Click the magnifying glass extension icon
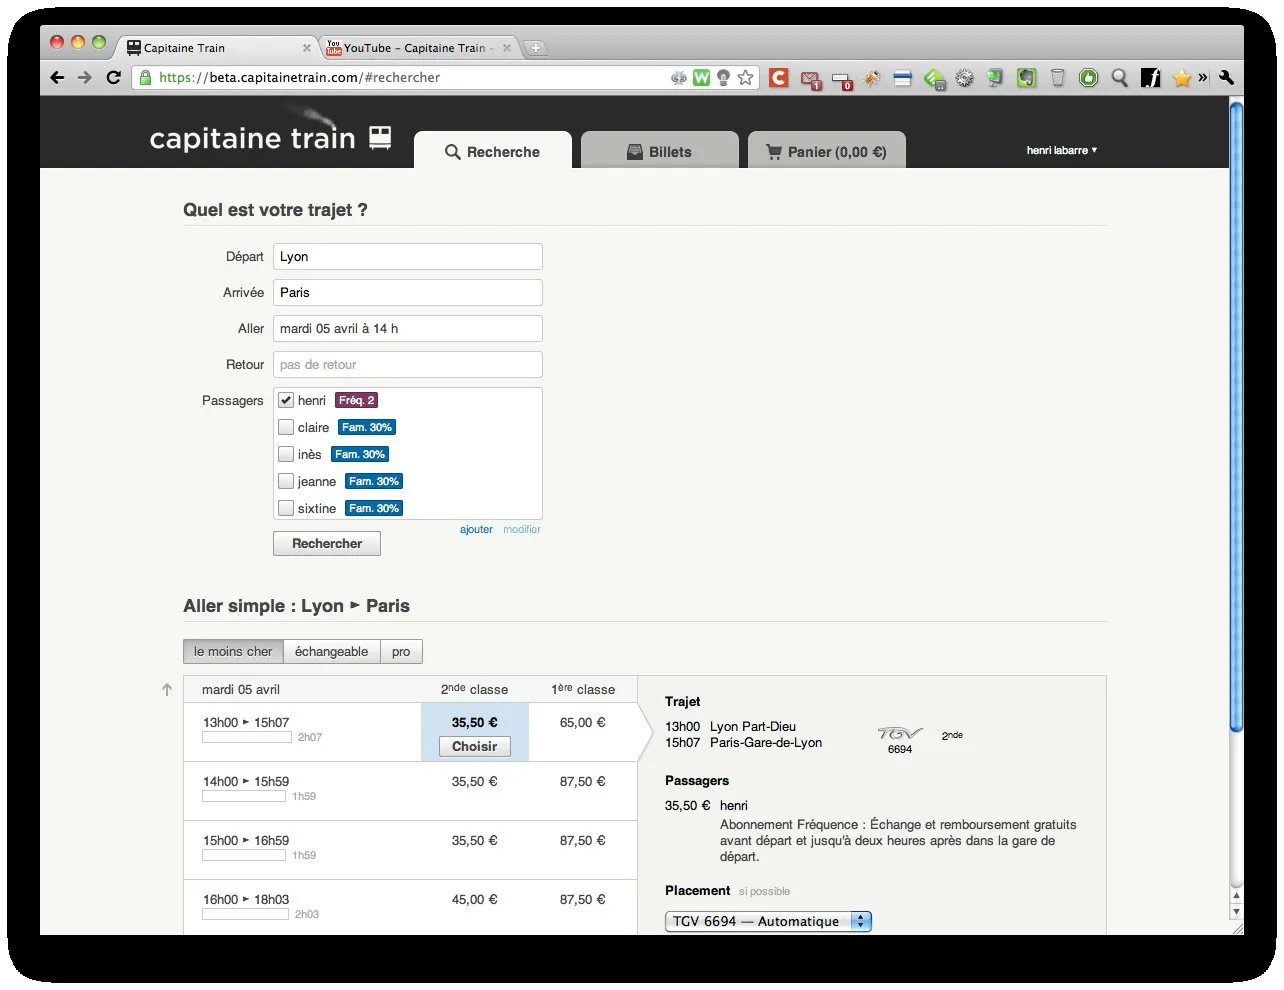This screenshot has width=1284, height=990. [x=1120, y=77]
